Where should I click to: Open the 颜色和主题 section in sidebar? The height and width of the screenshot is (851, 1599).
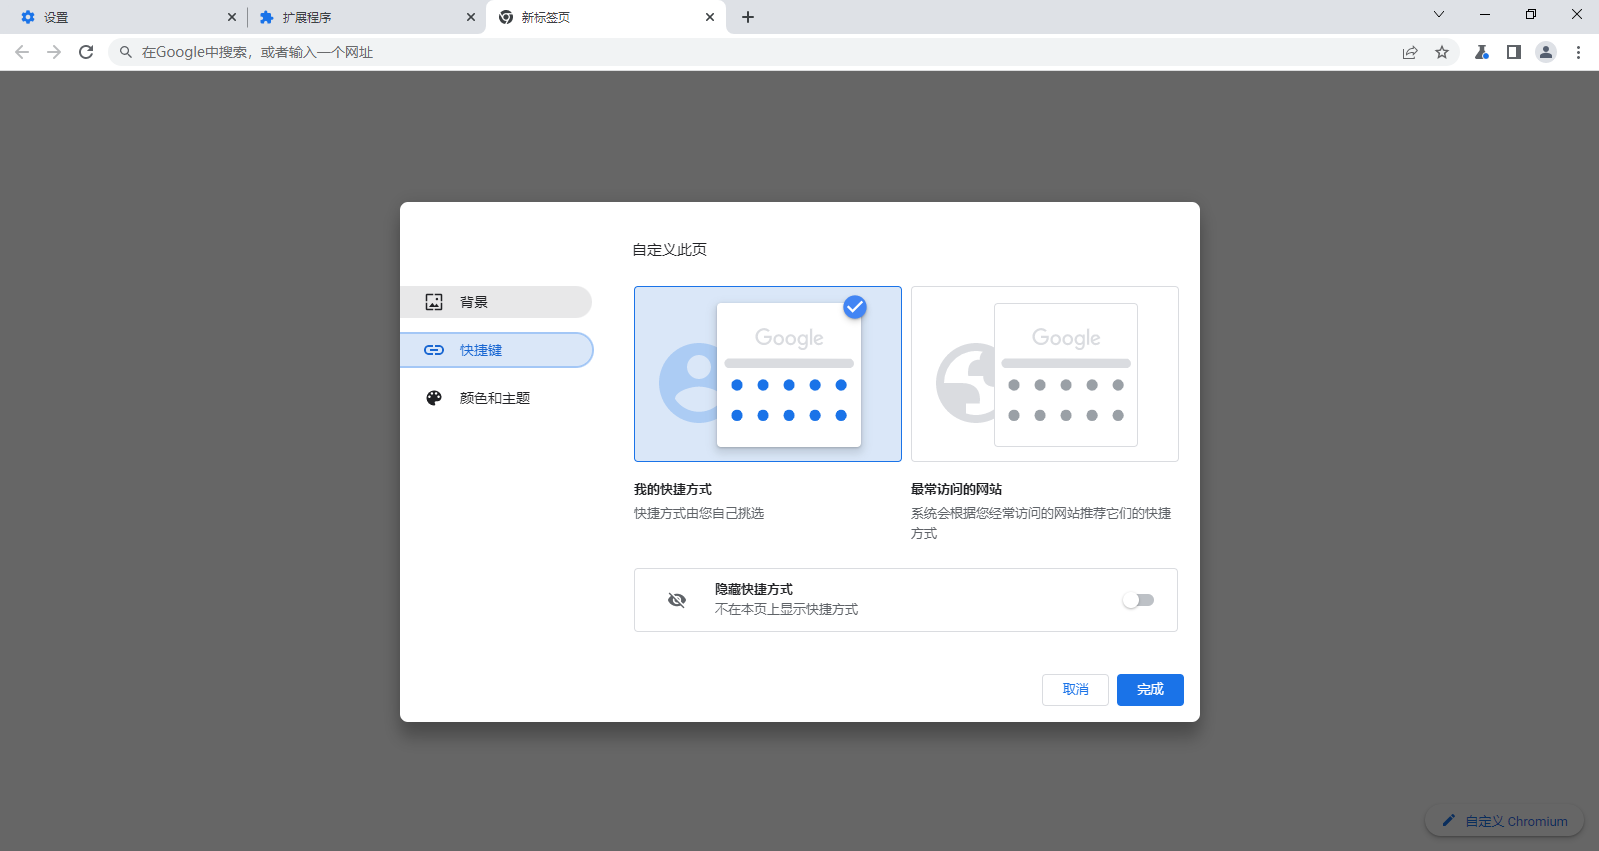(x=496, y=398)
